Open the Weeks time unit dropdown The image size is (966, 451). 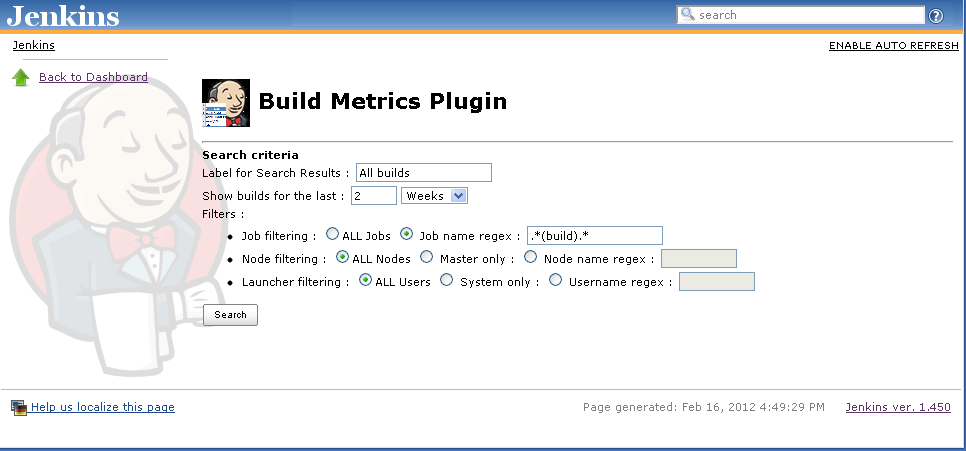[x=434, y=196]
